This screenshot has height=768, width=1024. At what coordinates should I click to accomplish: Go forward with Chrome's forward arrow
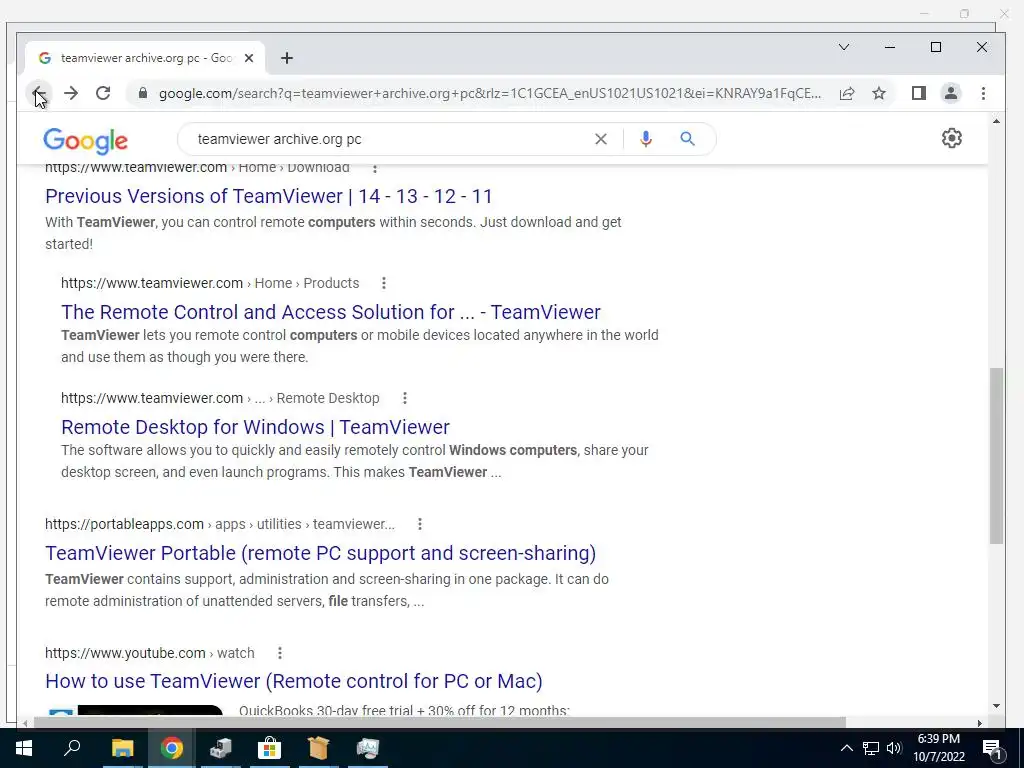coord(71,93)
